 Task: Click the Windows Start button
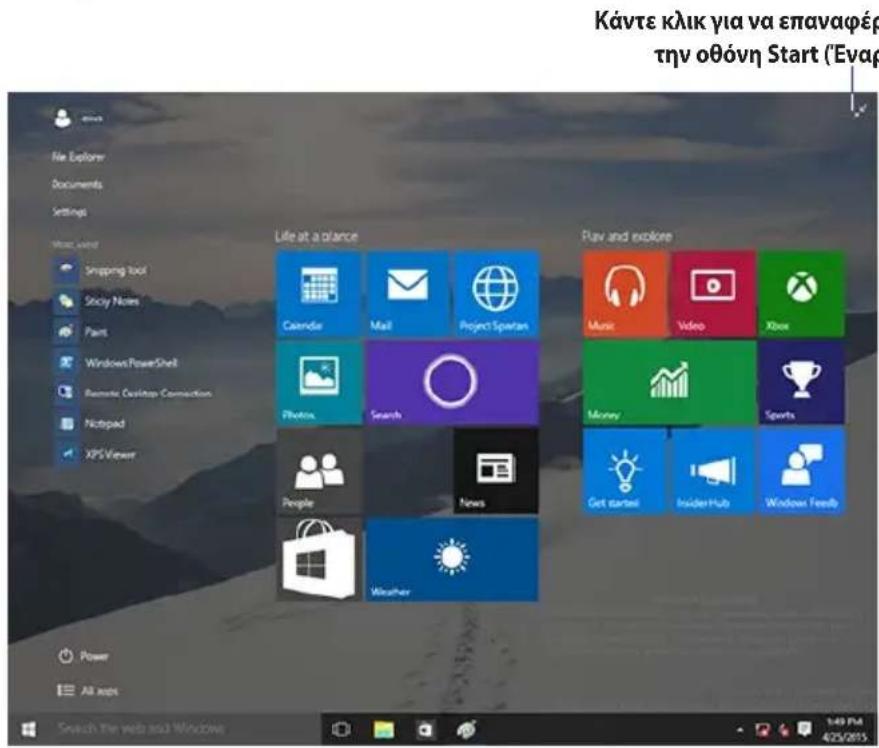pyautogui.click(x=28, y=729)
